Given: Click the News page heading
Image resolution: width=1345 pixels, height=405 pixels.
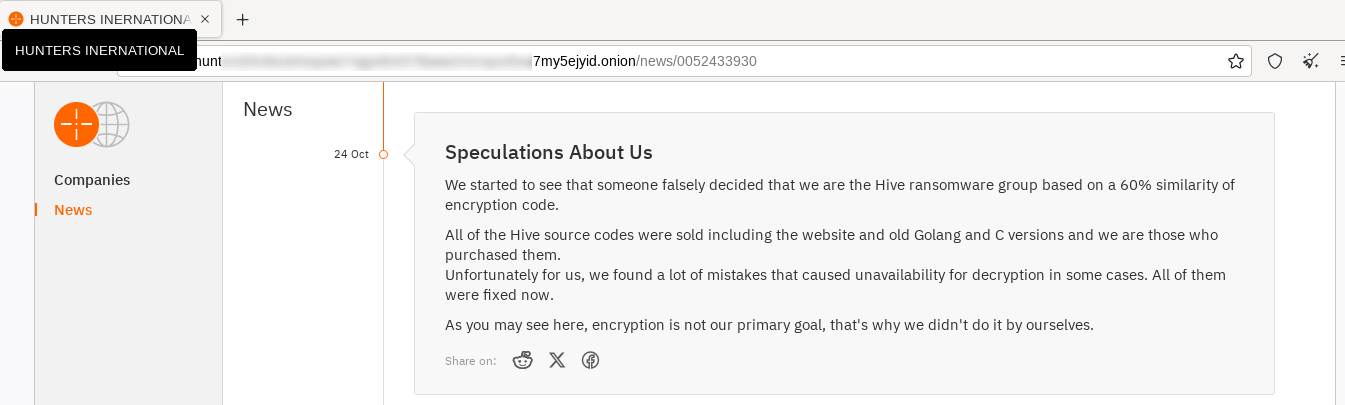Looking at the screenshot, I should [x=268, y=110].
